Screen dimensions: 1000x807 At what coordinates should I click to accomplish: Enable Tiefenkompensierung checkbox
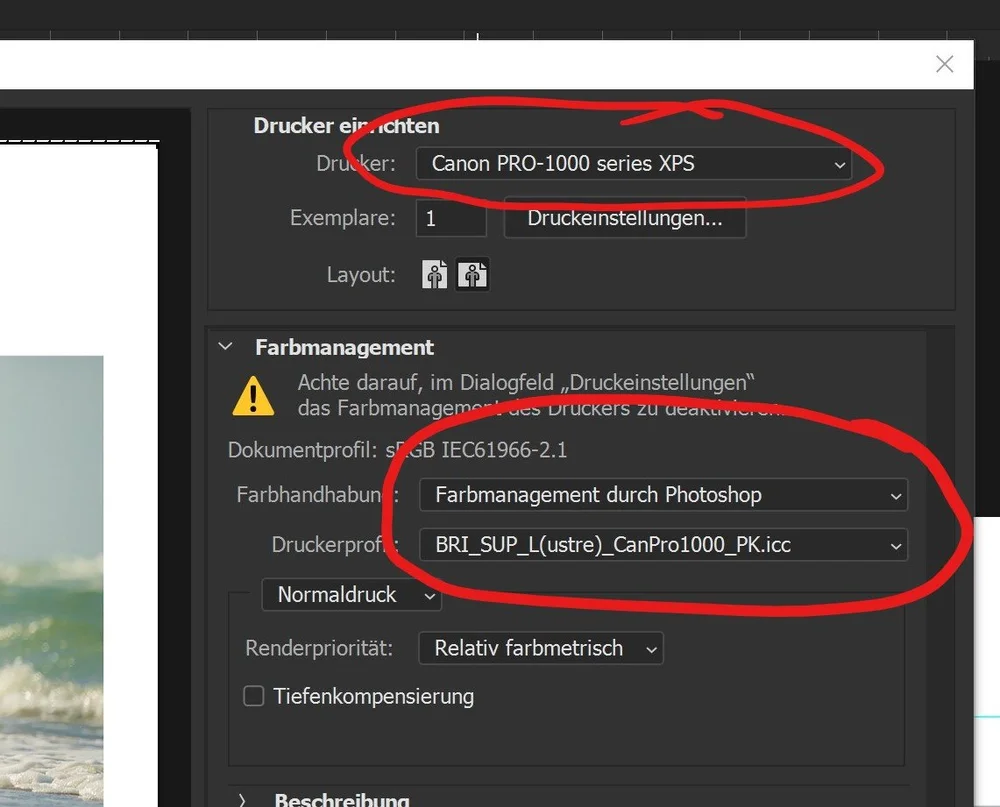point(253,696)
